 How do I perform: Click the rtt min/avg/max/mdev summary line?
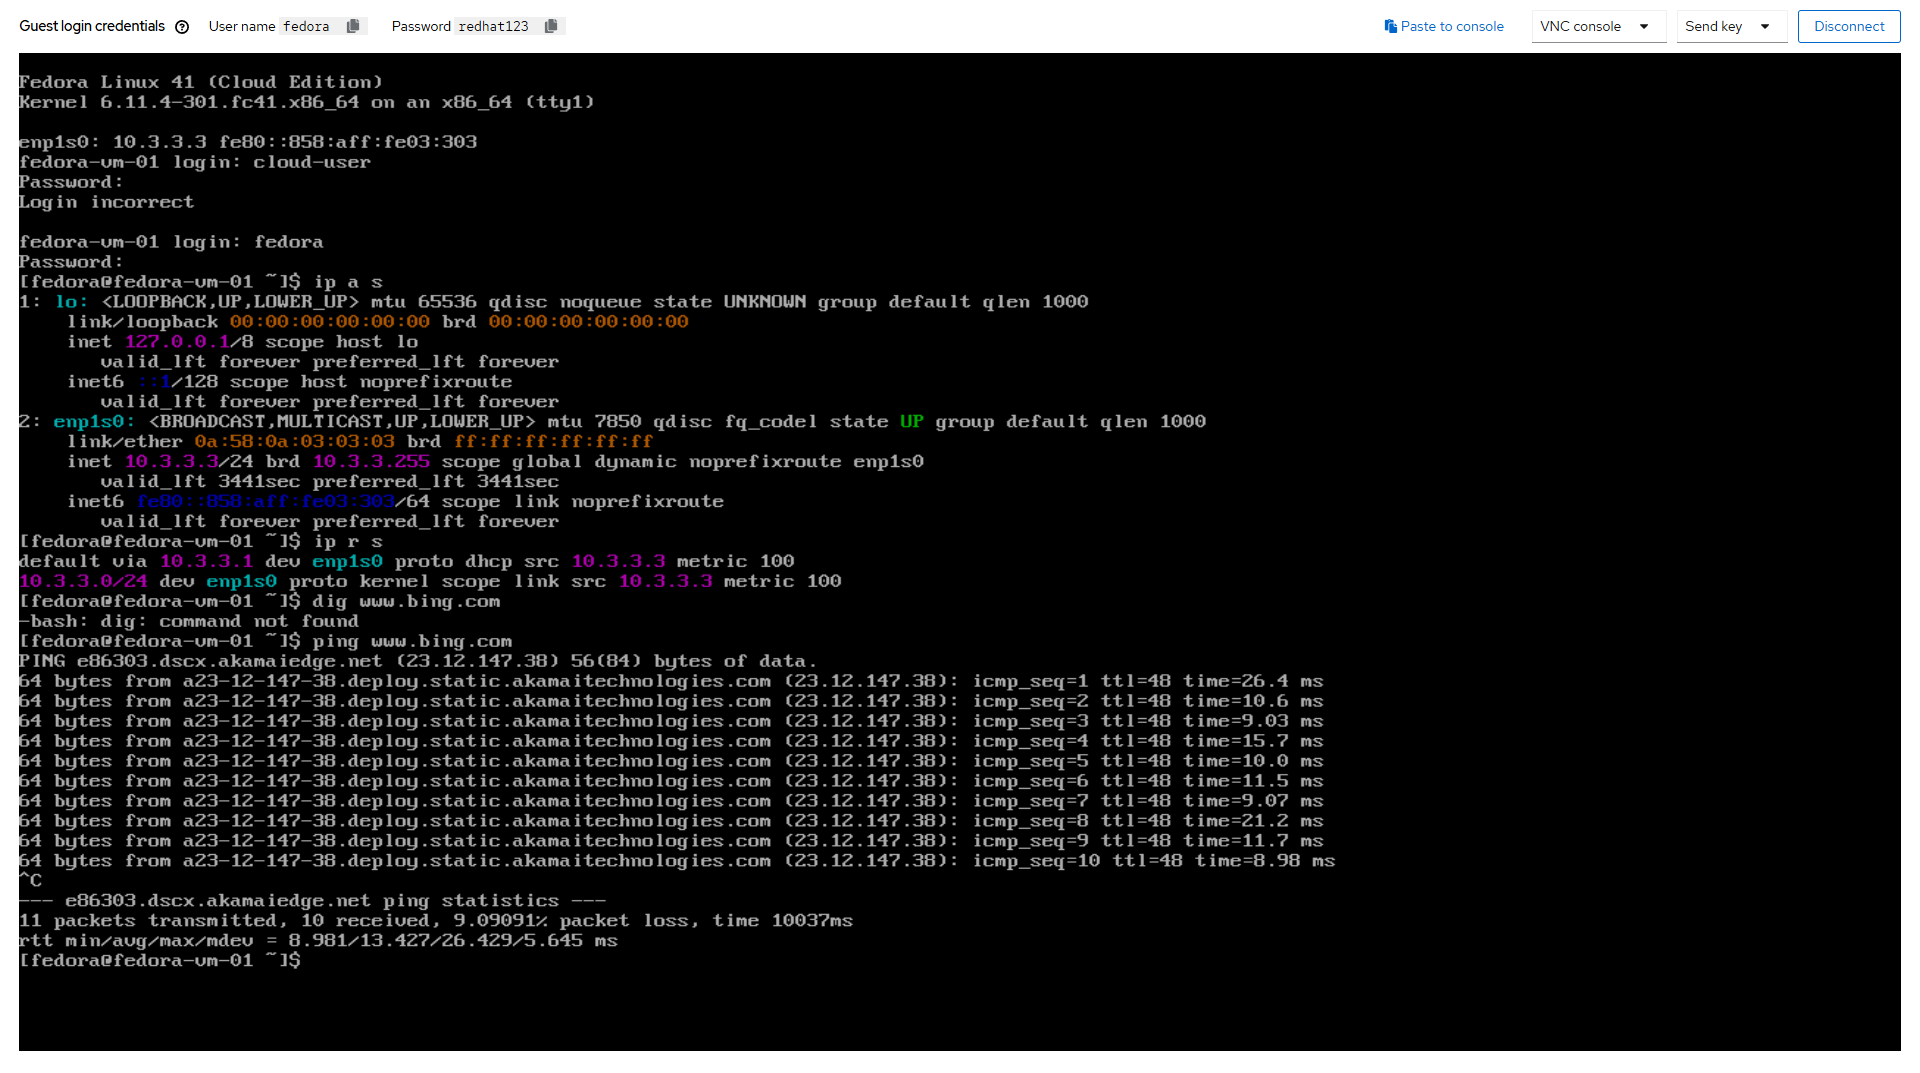pos(318,941)
